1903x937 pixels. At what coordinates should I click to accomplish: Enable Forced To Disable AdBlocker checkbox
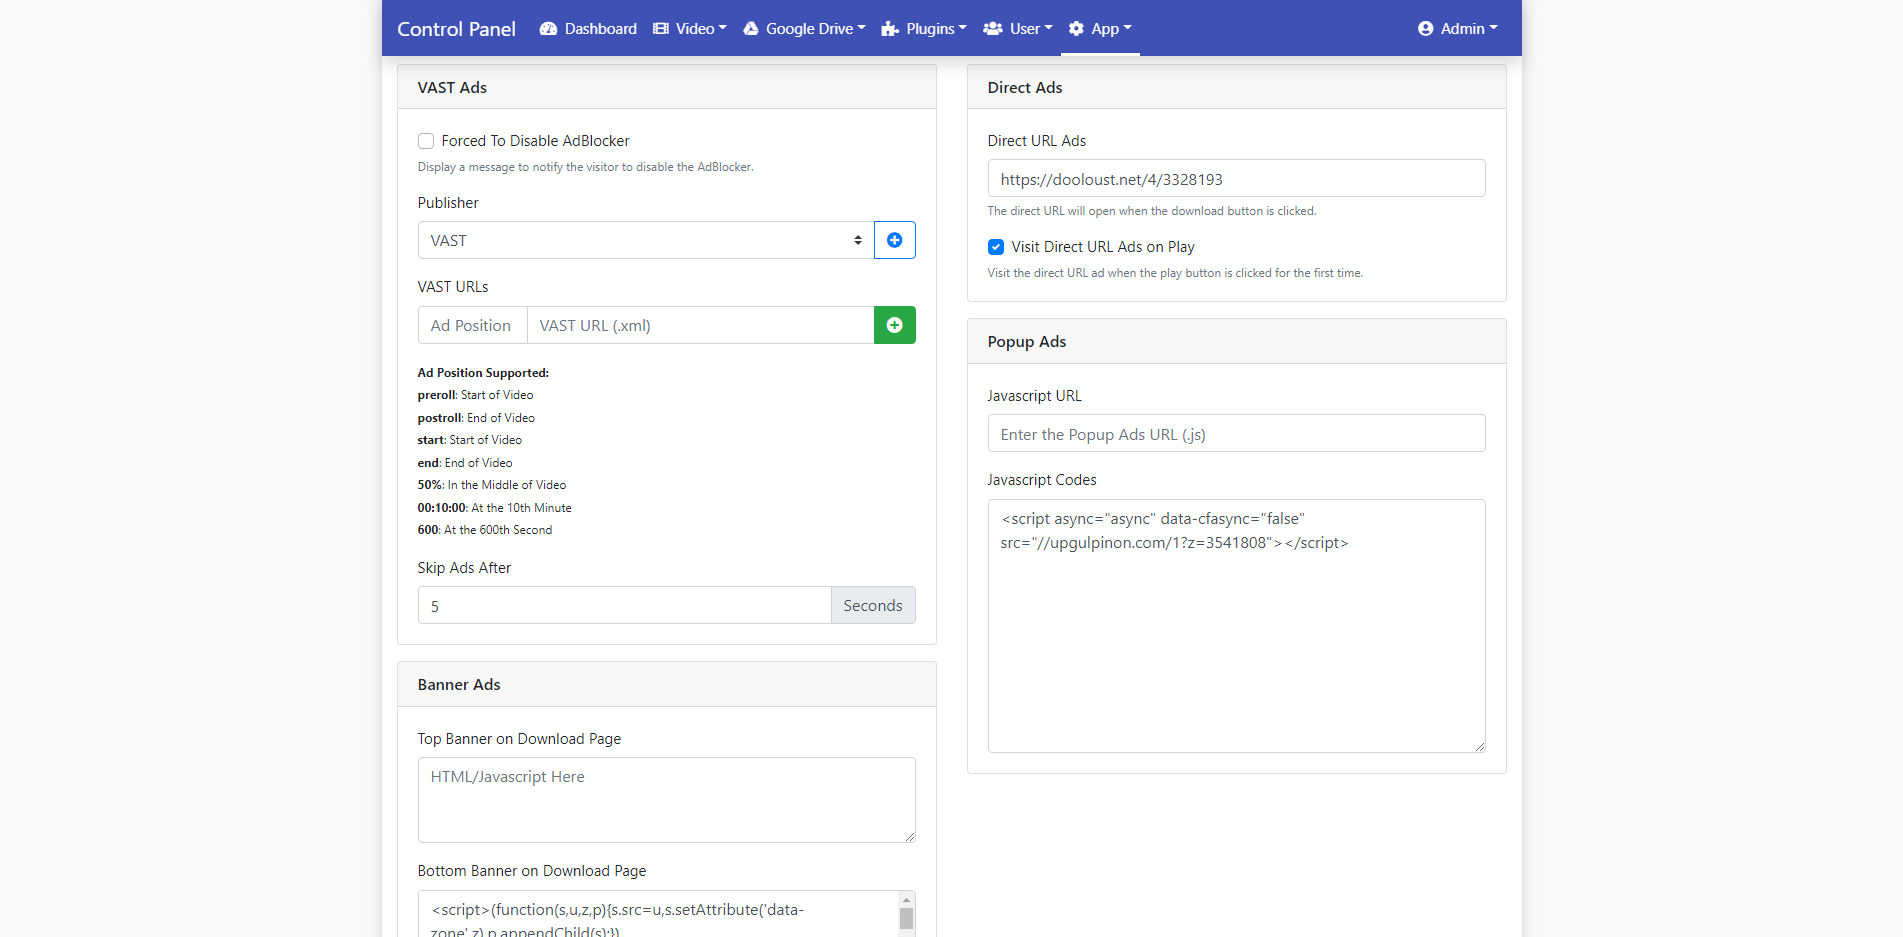426,141
